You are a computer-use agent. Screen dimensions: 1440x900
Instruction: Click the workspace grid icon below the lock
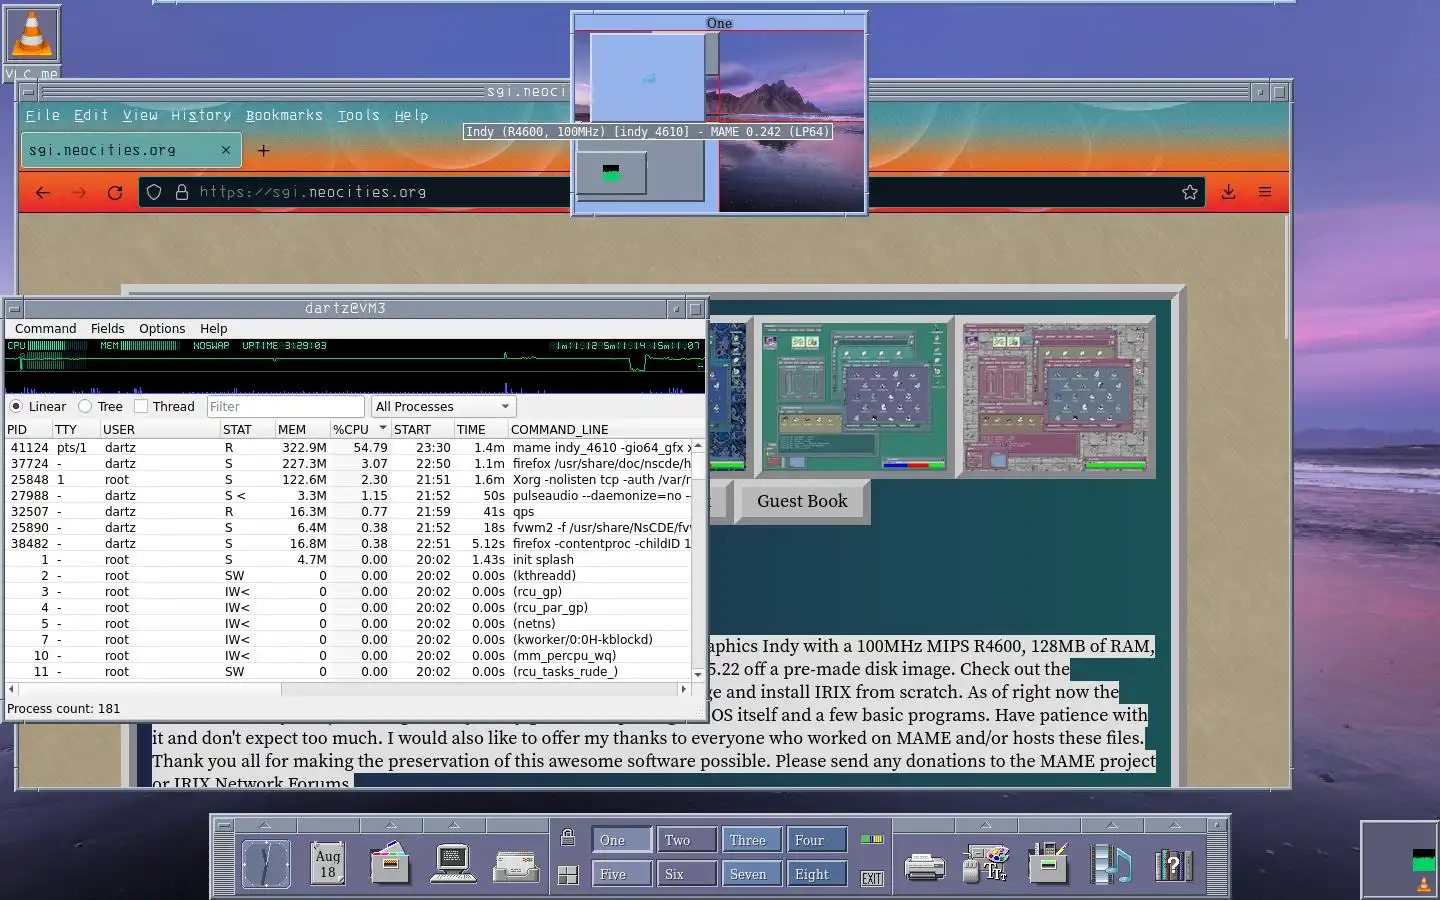click(x=568, y=874)
